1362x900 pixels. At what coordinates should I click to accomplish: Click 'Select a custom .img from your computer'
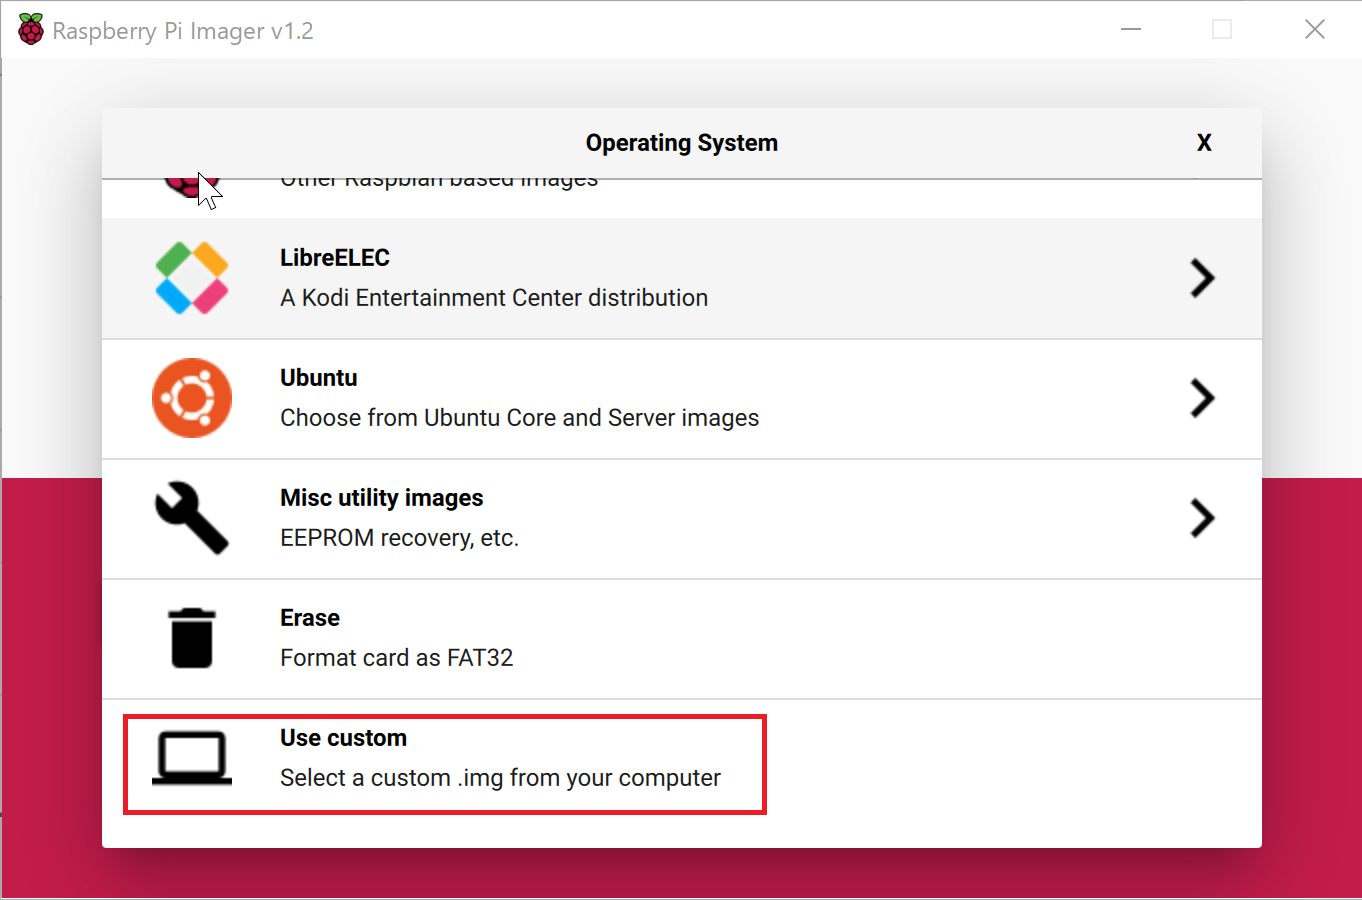click(x=500, y=778)
